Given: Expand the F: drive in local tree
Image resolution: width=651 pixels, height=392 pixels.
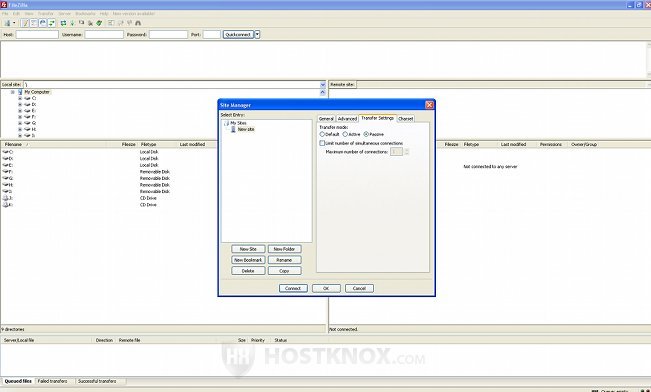Looking at the screenshot, I should pos(20,117).
